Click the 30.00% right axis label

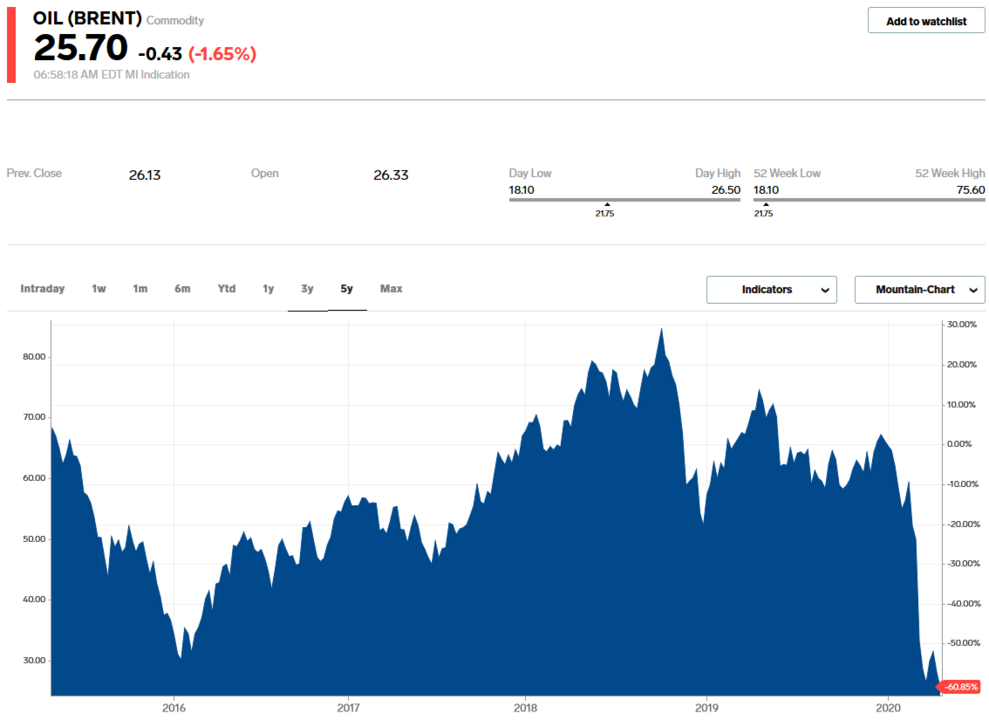962,325
